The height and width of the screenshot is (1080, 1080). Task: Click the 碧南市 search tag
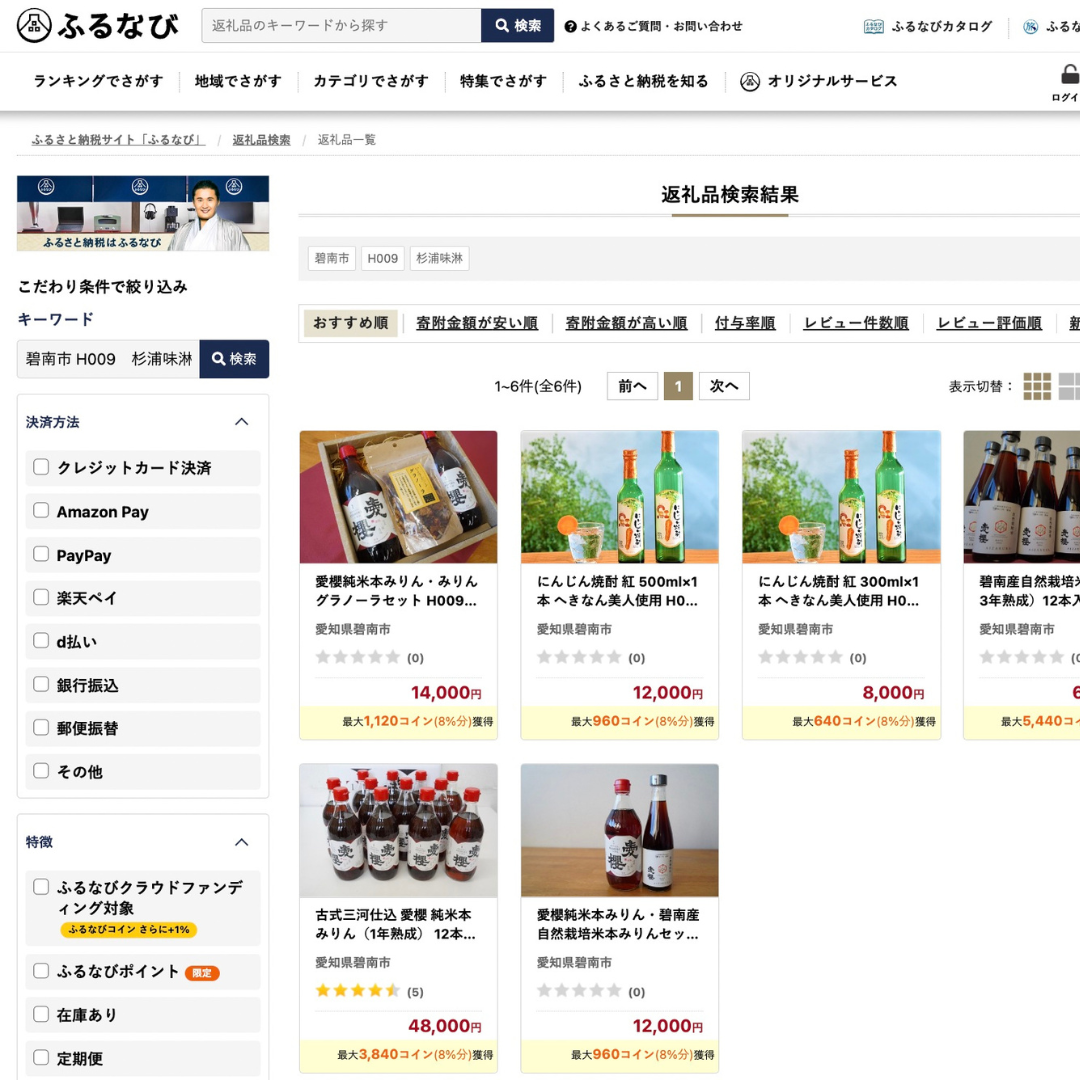coord(332,258)
